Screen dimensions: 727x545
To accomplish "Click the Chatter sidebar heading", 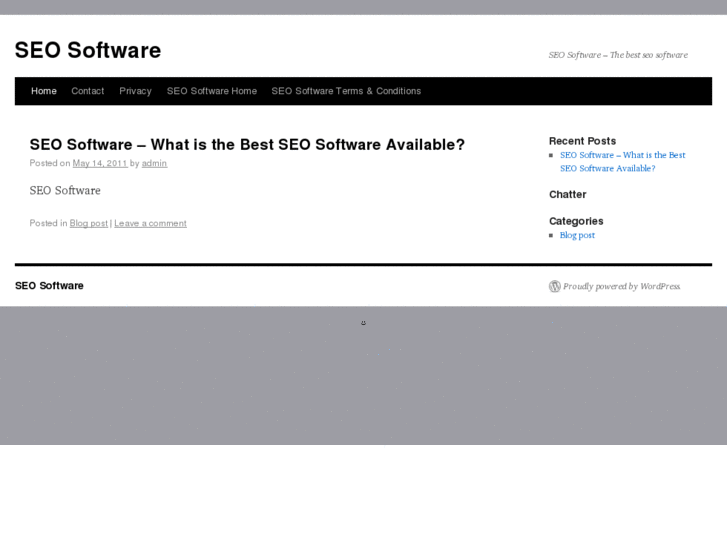I will pyautogui.click(x=568, y=194).
